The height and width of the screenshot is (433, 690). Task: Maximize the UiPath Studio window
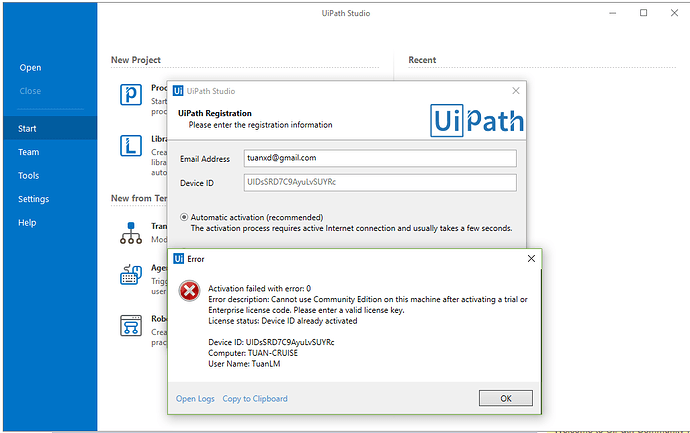click(643, 13)
